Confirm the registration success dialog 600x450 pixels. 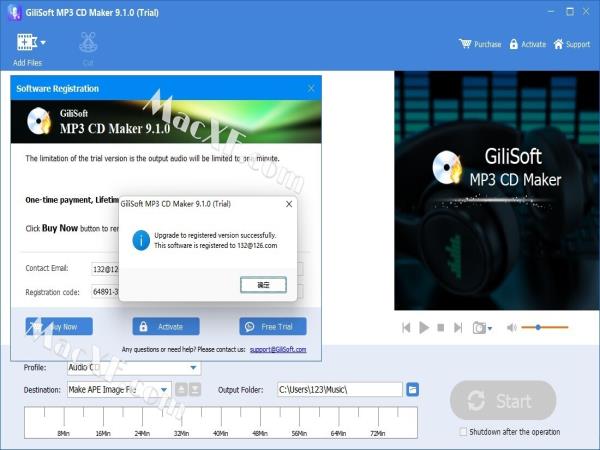coord(263,285)
